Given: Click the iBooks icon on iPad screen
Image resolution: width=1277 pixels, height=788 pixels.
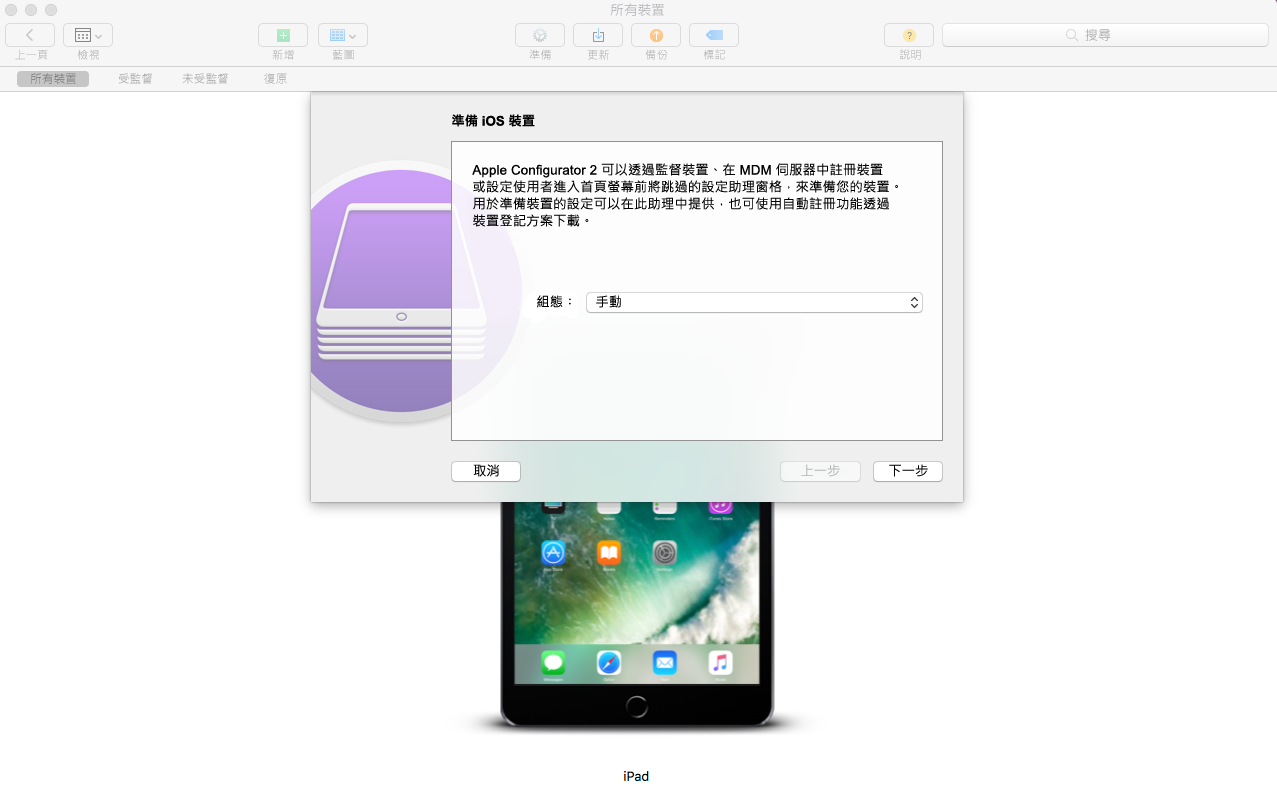Looking at the screenshot, I should pos(609,553).
